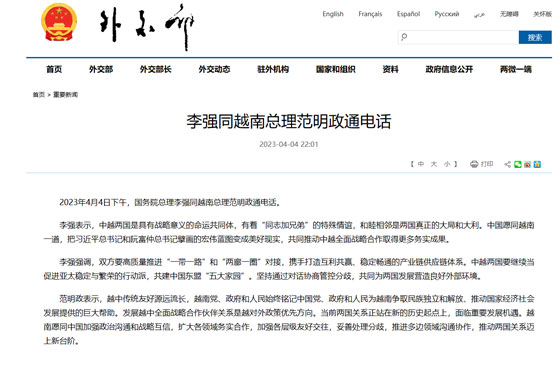Click the article title 李强同越南总理范明政通电话
Screen dimensions: 560x380
(289, 121)
